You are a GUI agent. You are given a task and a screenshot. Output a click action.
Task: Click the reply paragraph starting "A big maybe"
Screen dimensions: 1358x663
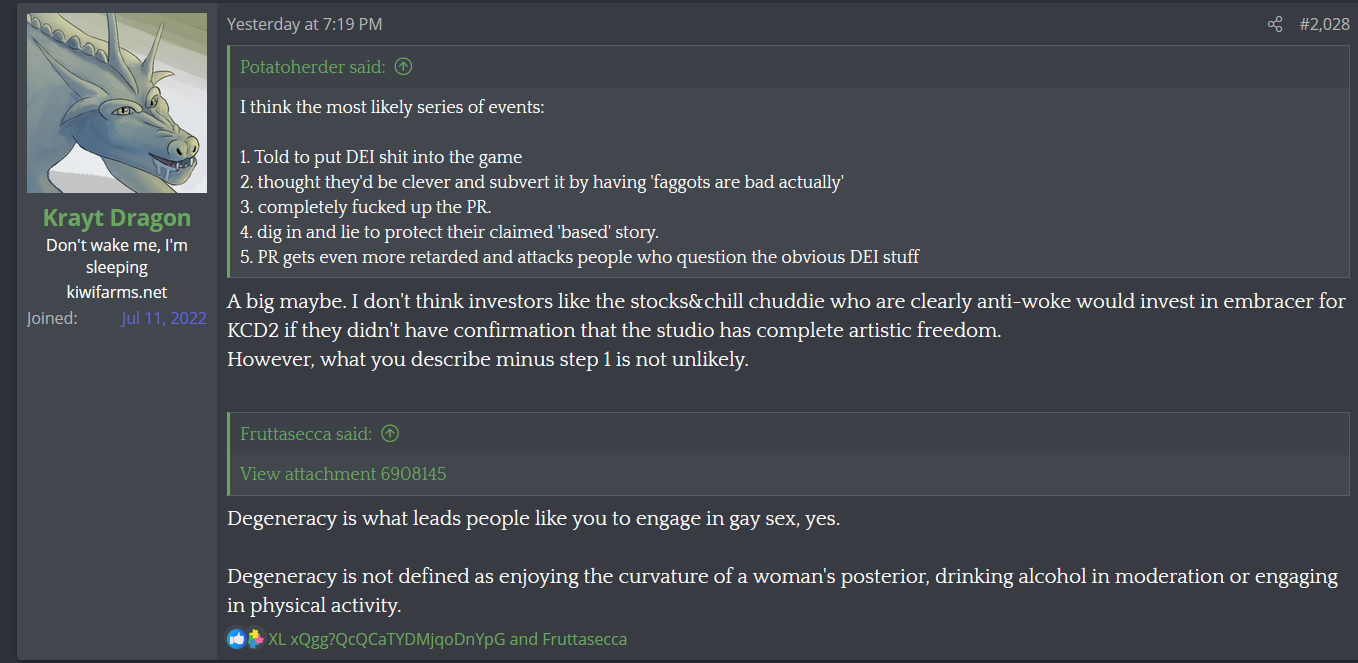pos(786,329)
